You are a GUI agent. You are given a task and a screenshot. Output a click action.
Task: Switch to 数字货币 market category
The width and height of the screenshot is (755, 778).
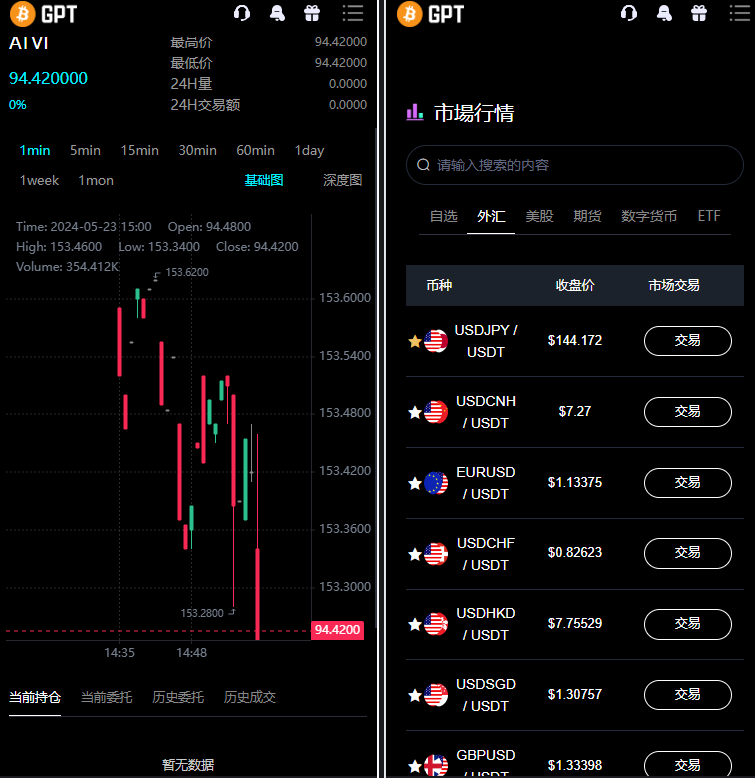pos(649,216)
